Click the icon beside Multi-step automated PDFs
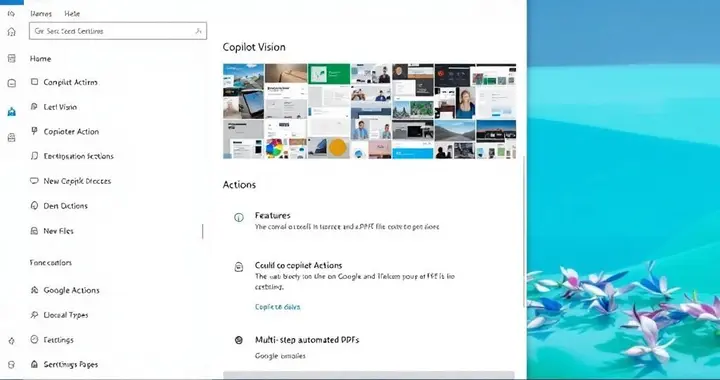This screenshot has height=380, width=720. coord(239,340)
